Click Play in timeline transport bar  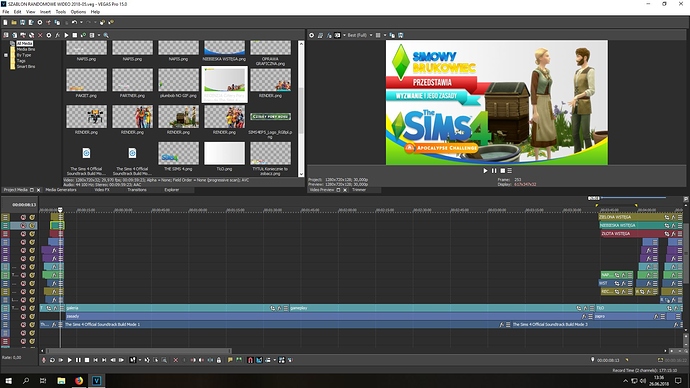click(70, 360)
